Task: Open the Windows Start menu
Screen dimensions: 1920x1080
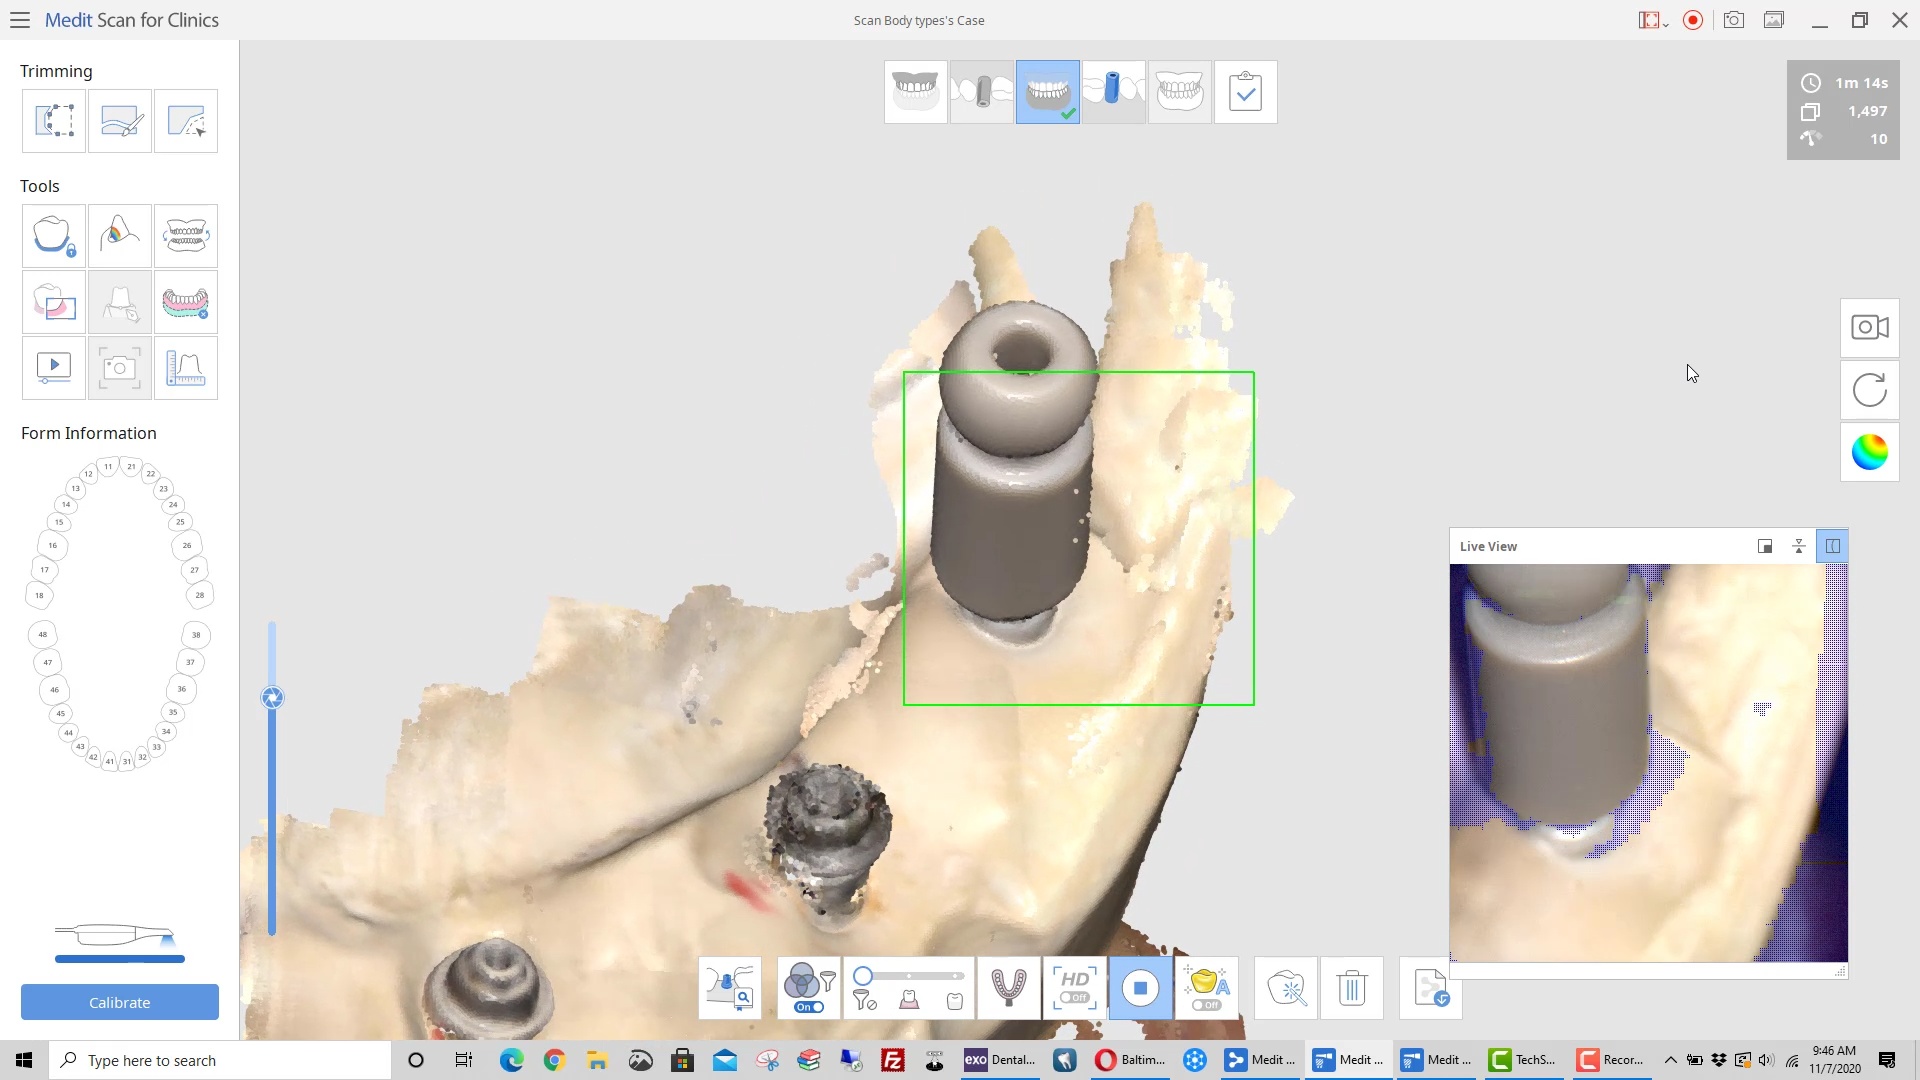Action: pyautogui.click(x=24, y=1060)
